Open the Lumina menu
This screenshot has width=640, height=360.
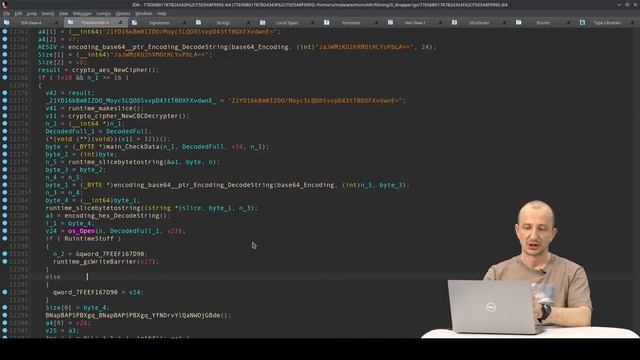(104, 13)
